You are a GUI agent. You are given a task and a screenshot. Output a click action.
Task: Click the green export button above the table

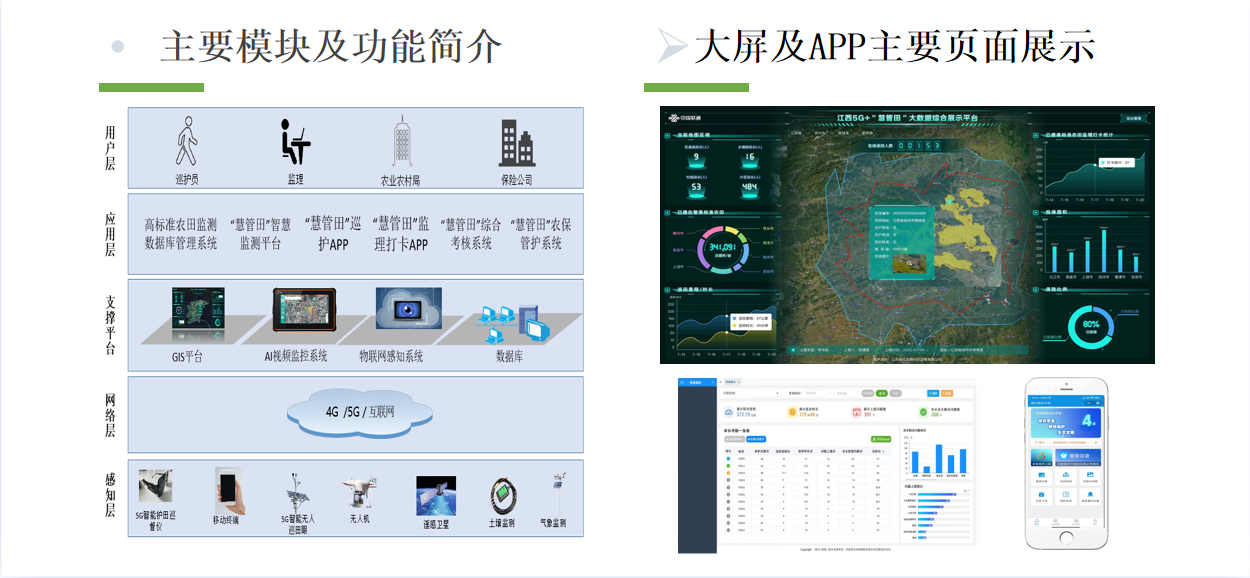click(881, 438)
